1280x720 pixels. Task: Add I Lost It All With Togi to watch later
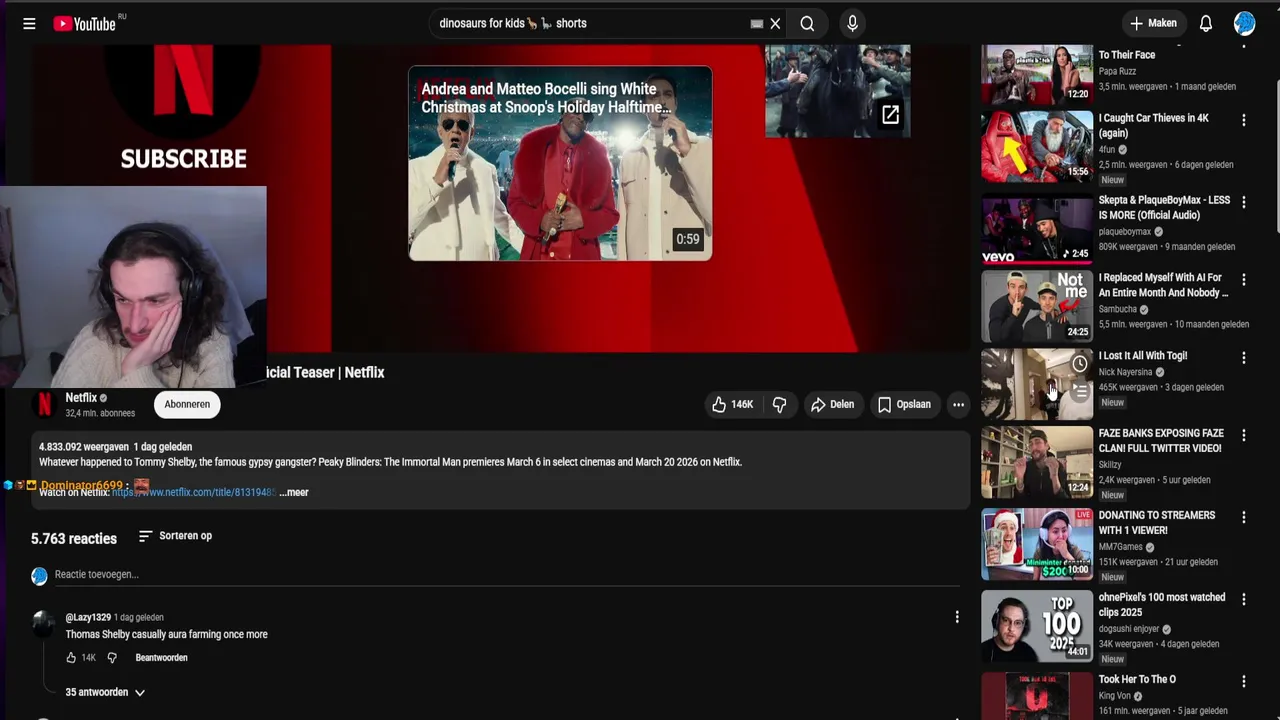coord(1080,364)
